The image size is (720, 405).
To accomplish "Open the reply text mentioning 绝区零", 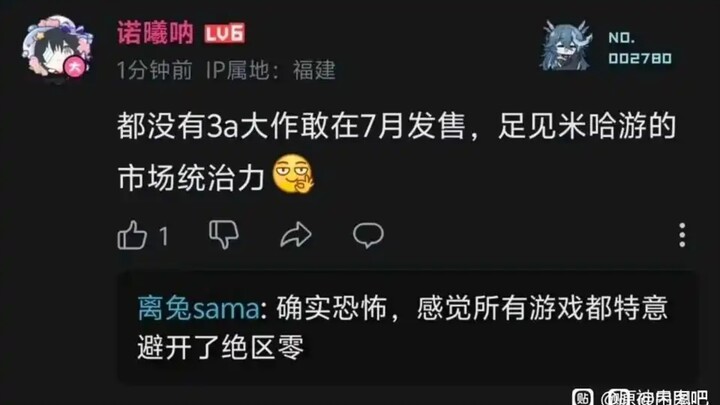I will pyautogui.click(x=402, y=327).
